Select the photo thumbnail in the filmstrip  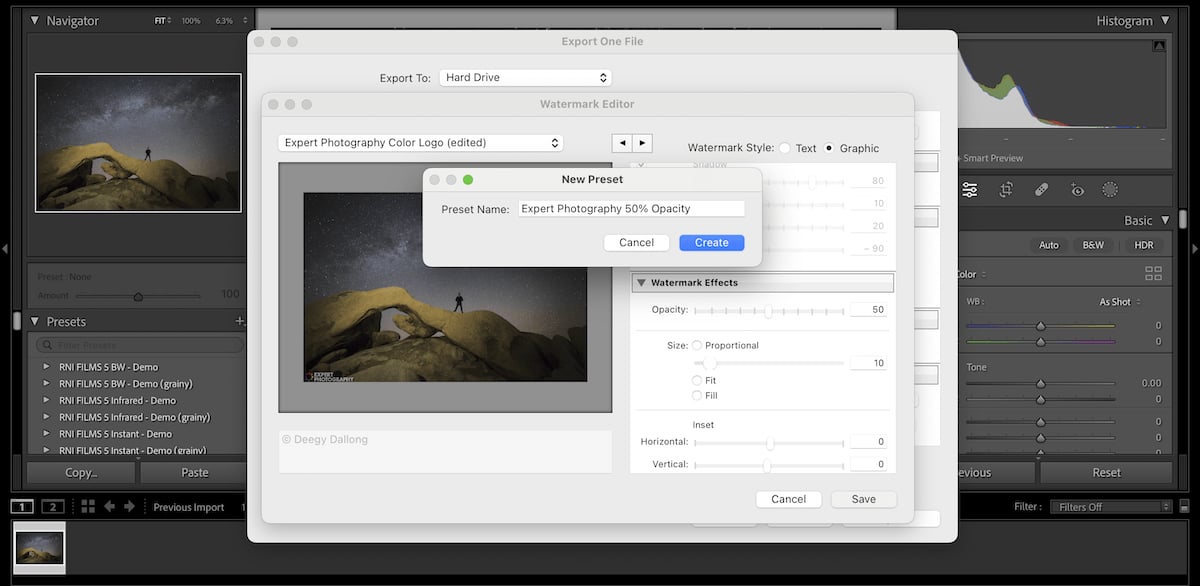(38, 548)
